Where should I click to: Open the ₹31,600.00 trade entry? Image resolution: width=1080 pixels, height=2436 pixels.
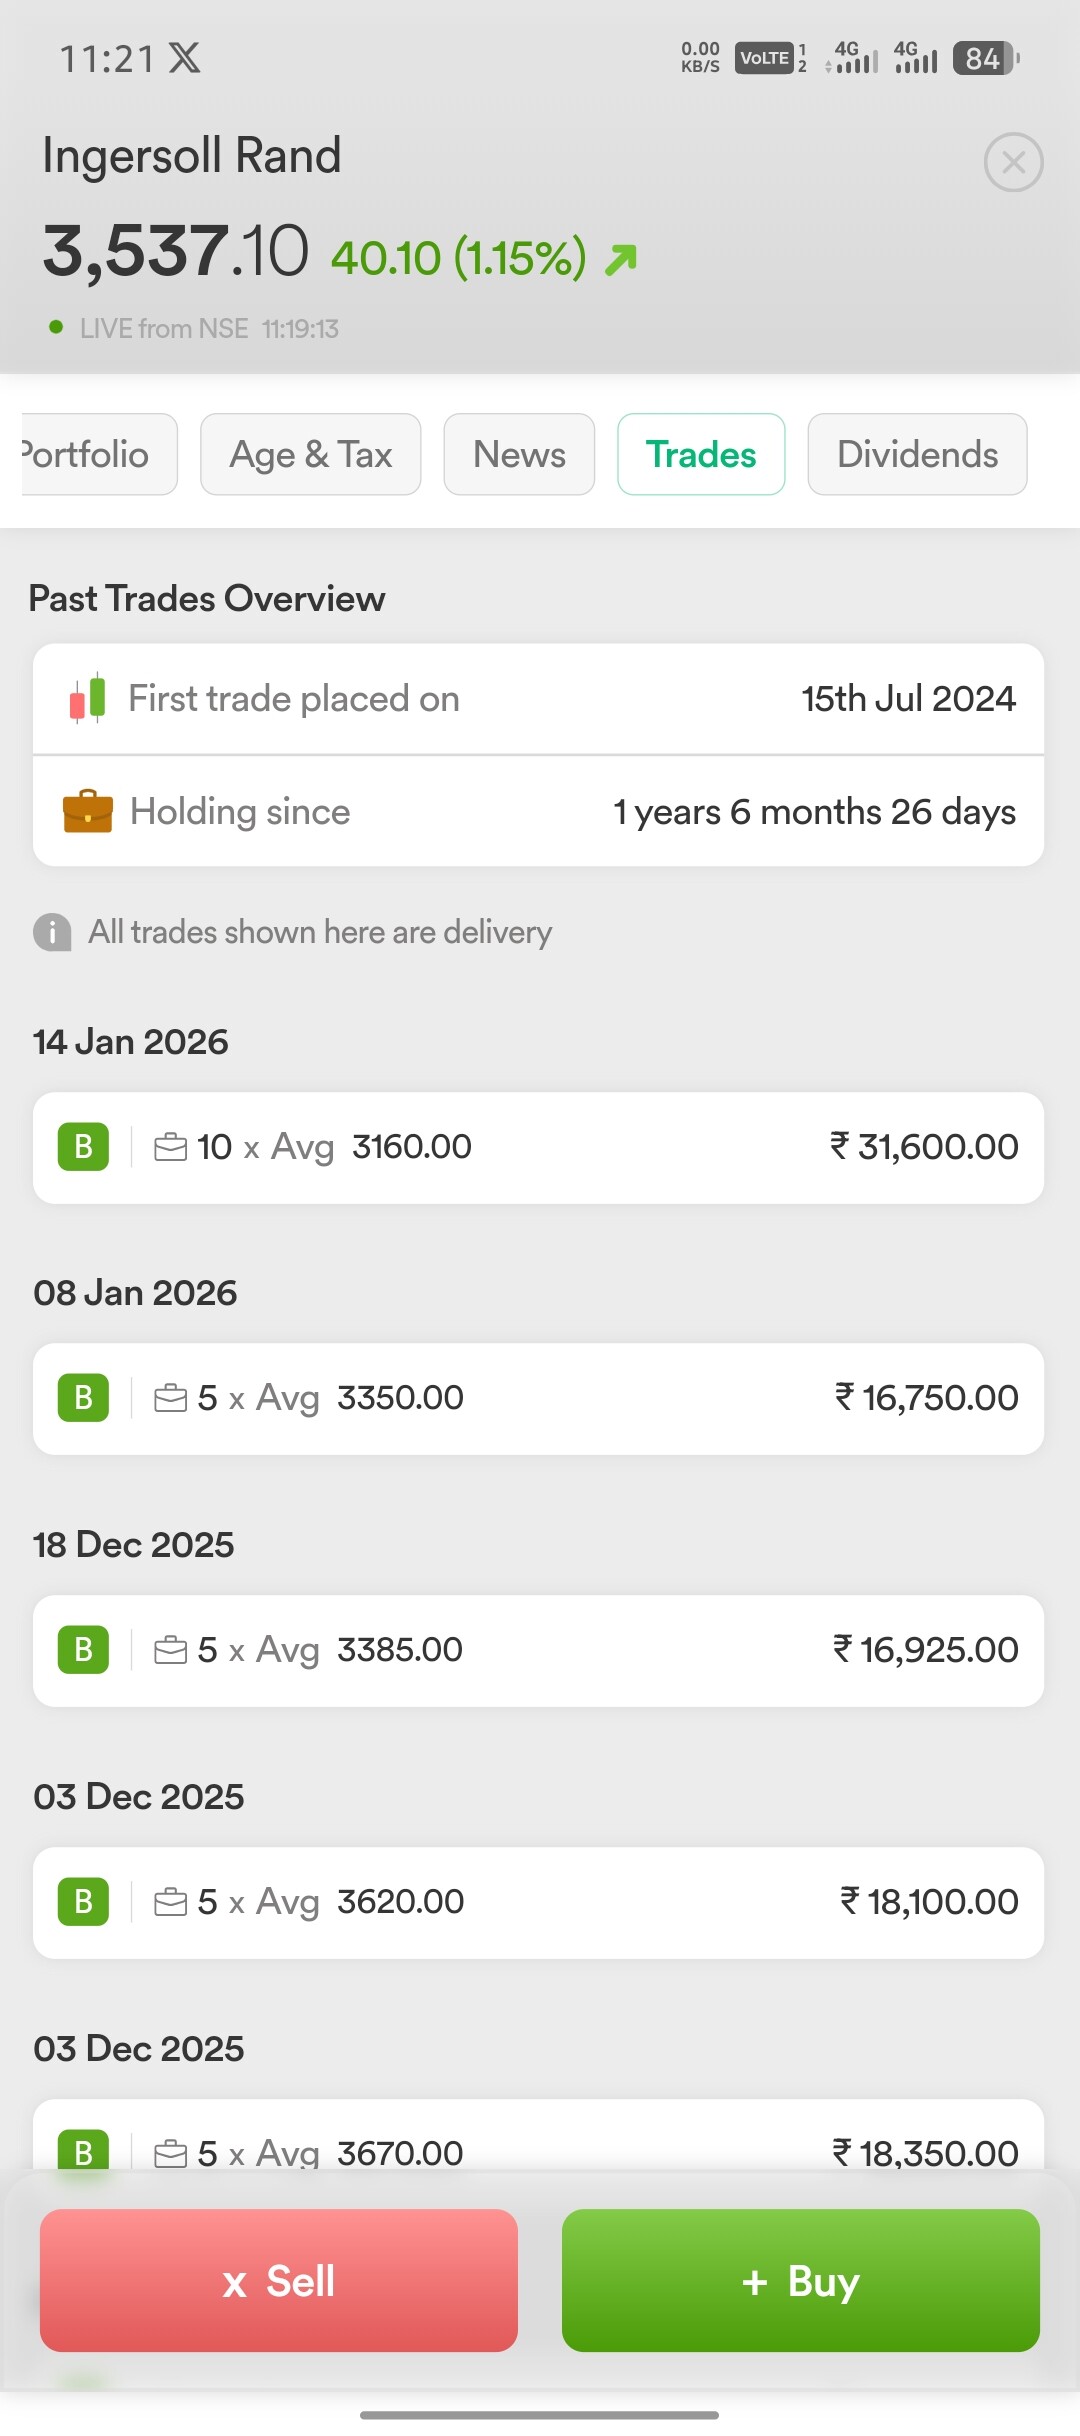[x=538, y=1147]
